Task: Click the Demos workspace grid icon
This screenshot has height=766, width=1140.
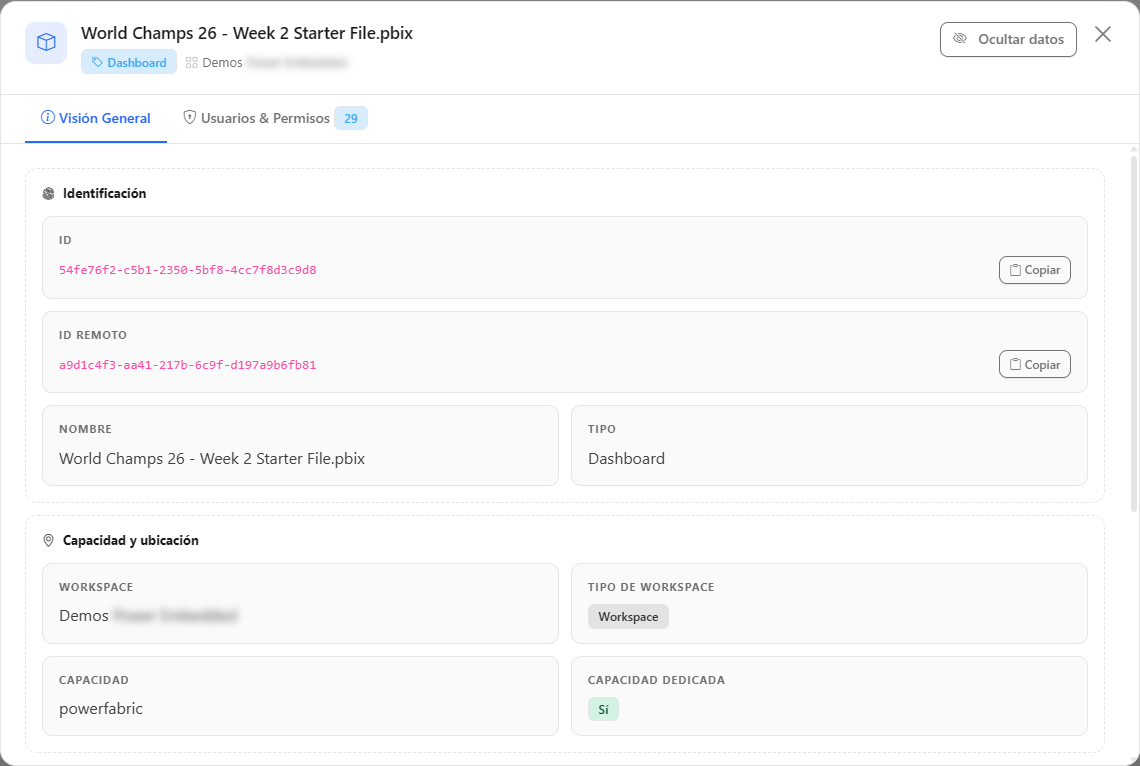Action: [192, 63]
